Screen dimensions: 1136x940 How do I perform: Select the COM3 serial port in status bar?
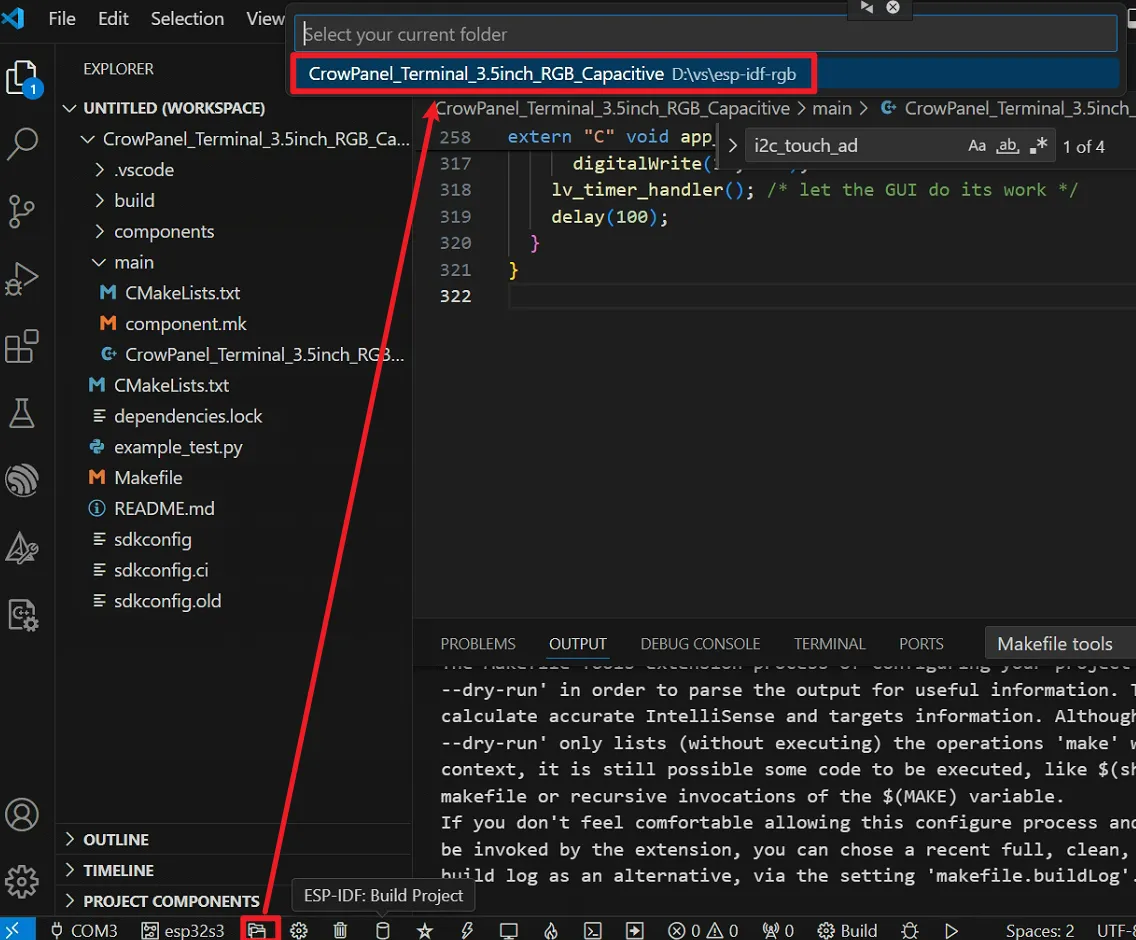pos(84,930)
